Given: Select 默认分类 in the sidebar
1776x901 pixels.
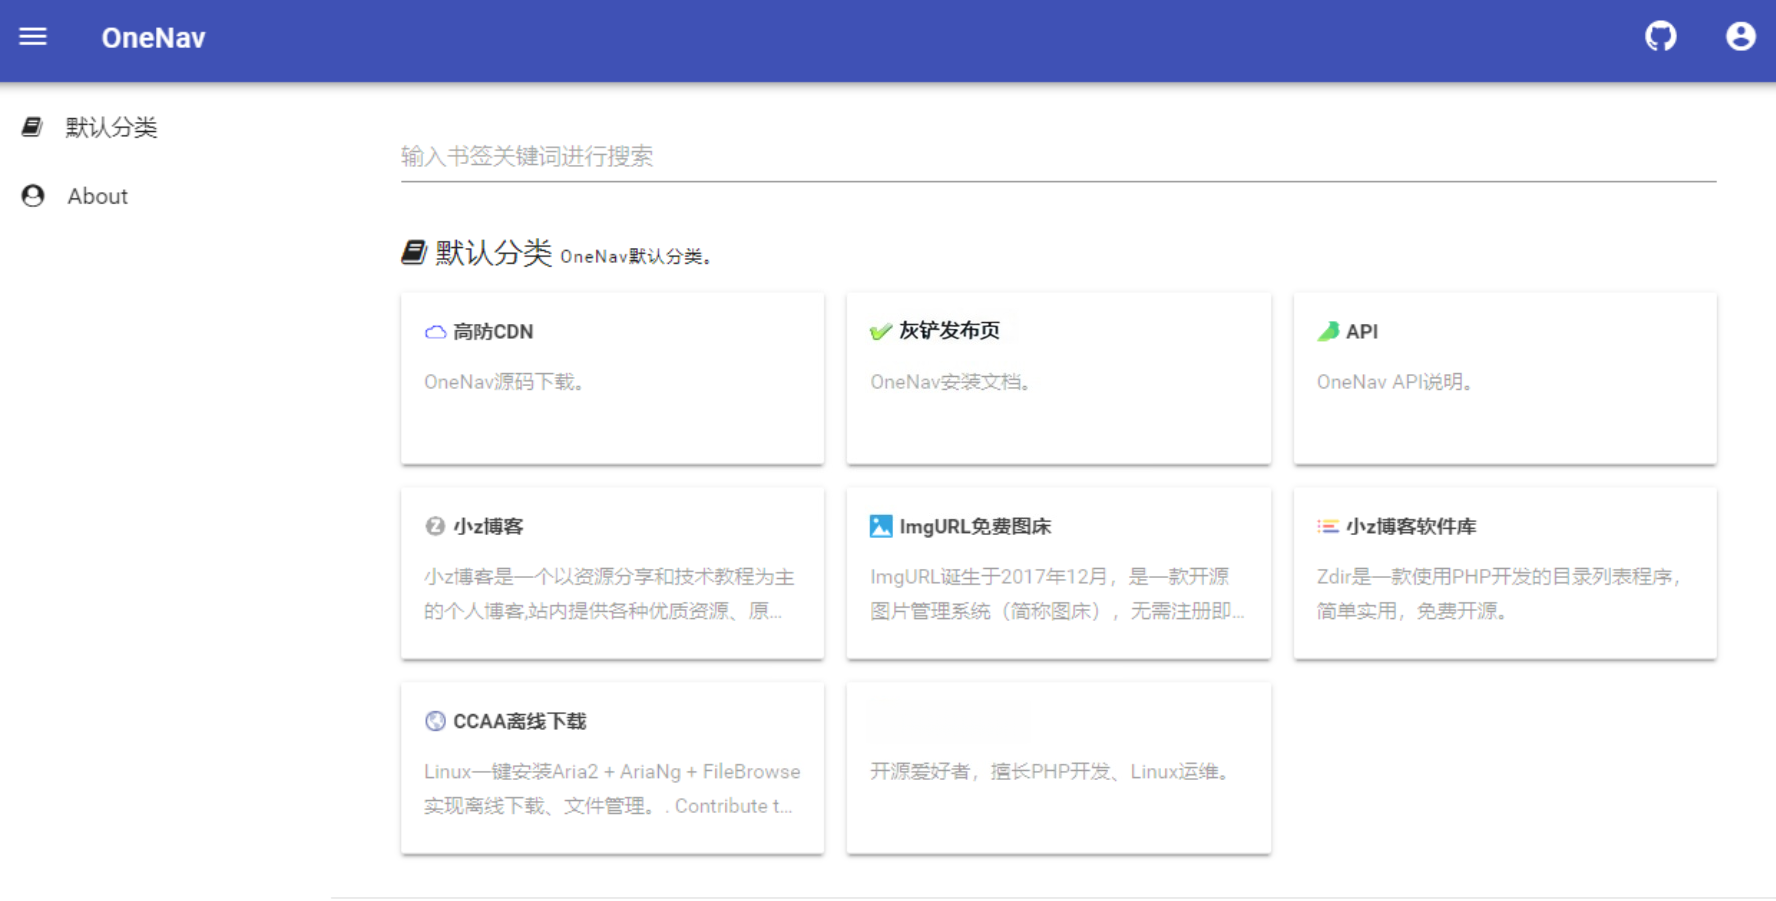Looking at the screenshot, I should pyautogui.click(x=111, y=127).
